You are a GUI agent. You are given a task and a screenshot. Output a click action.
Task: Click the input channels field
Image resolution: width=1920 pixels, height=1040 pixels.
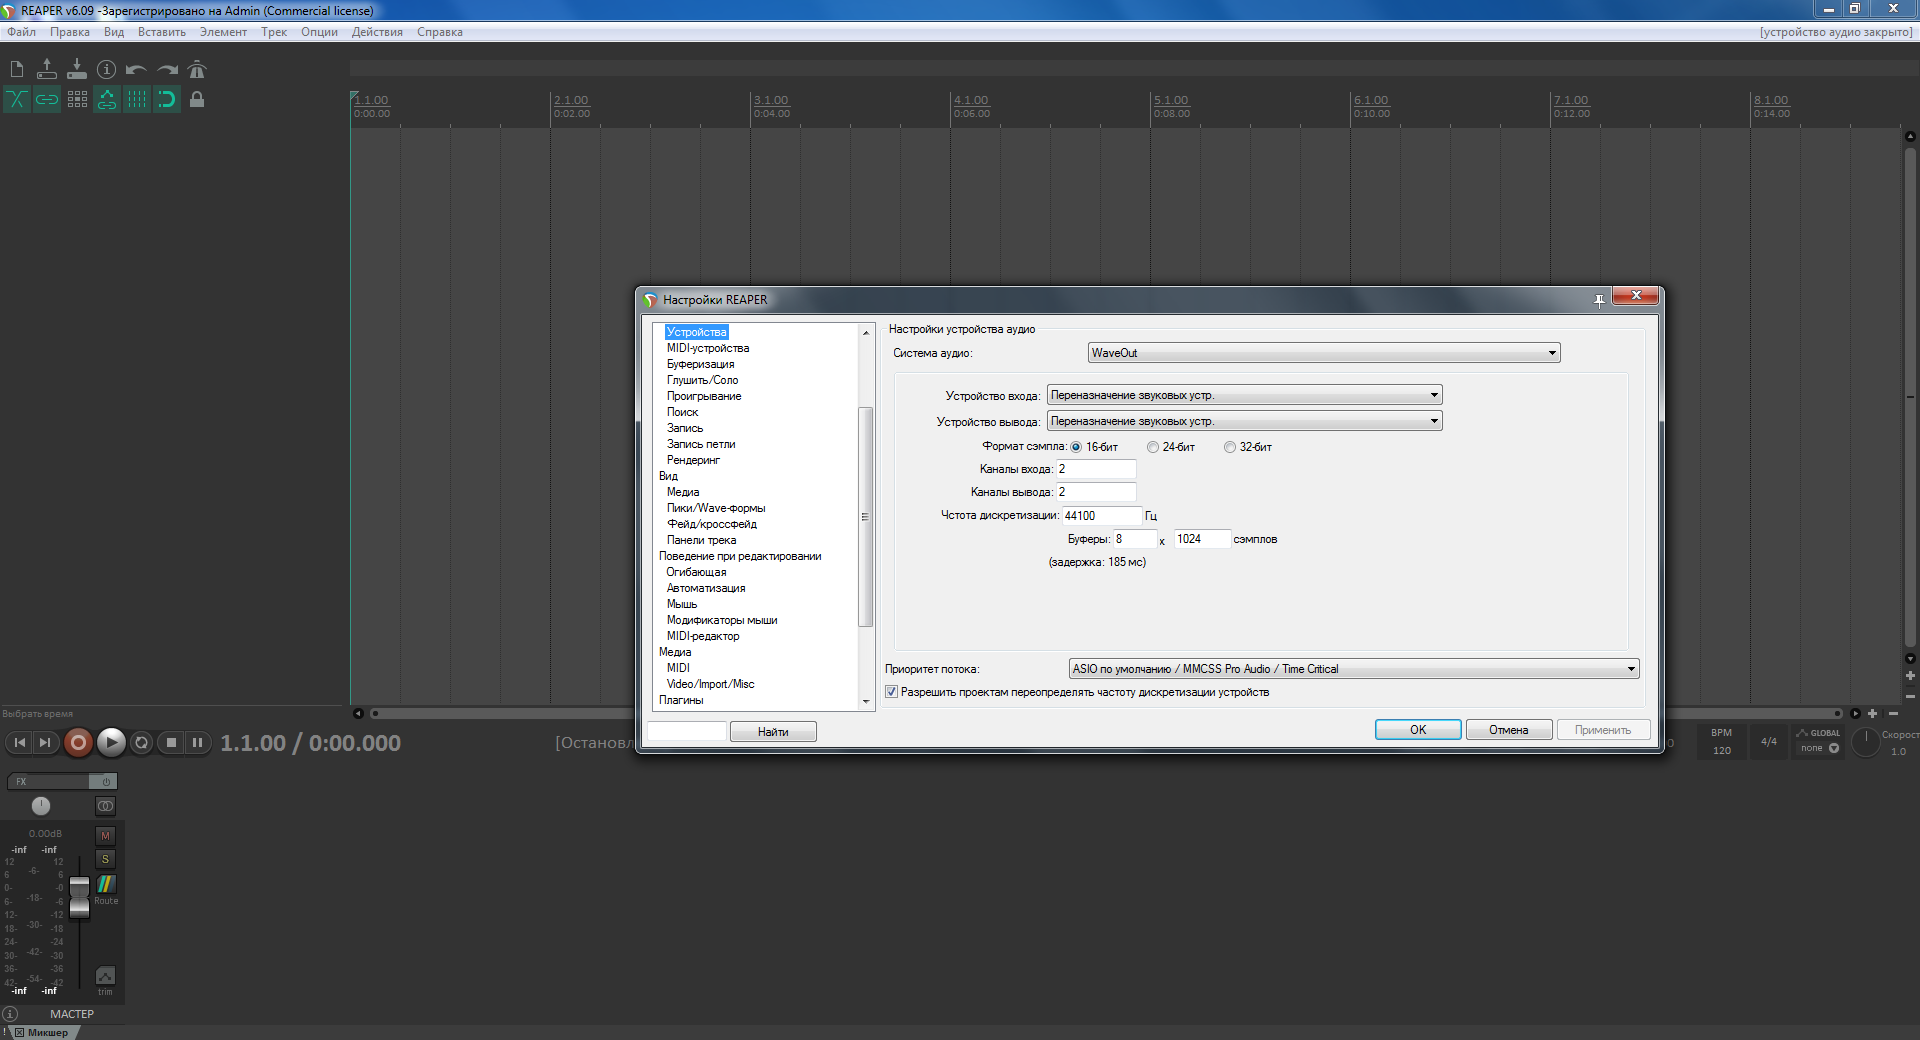click(x=1096, y=469)
